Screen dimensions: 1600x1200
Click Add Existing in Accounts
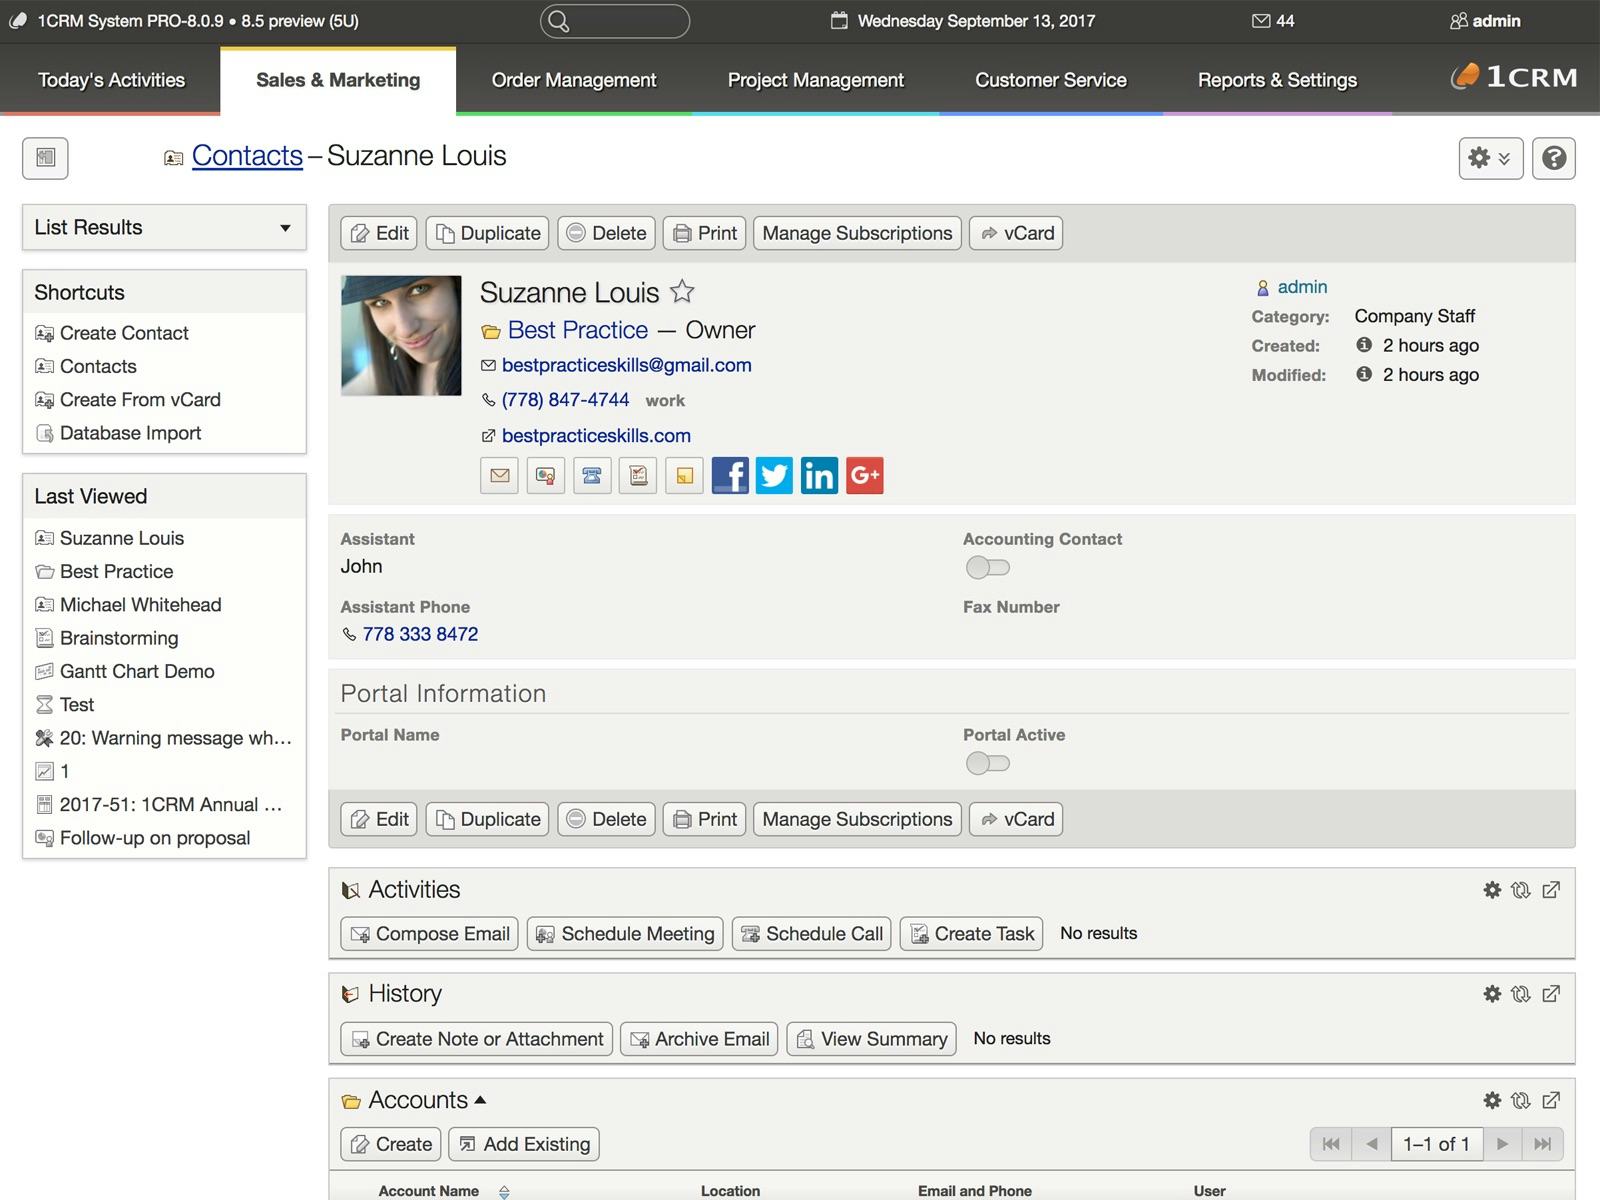[x=524, y=1144]
